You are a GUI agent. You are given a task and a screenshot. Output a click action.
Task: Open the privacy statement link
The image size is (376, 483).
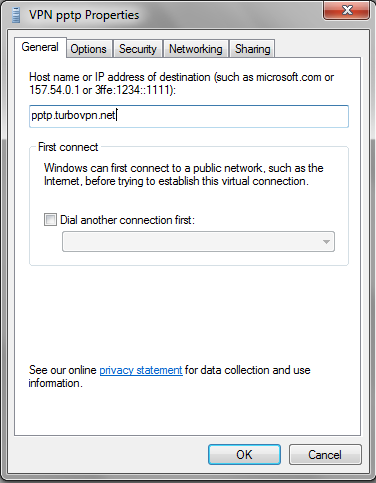tap(141, 370)
